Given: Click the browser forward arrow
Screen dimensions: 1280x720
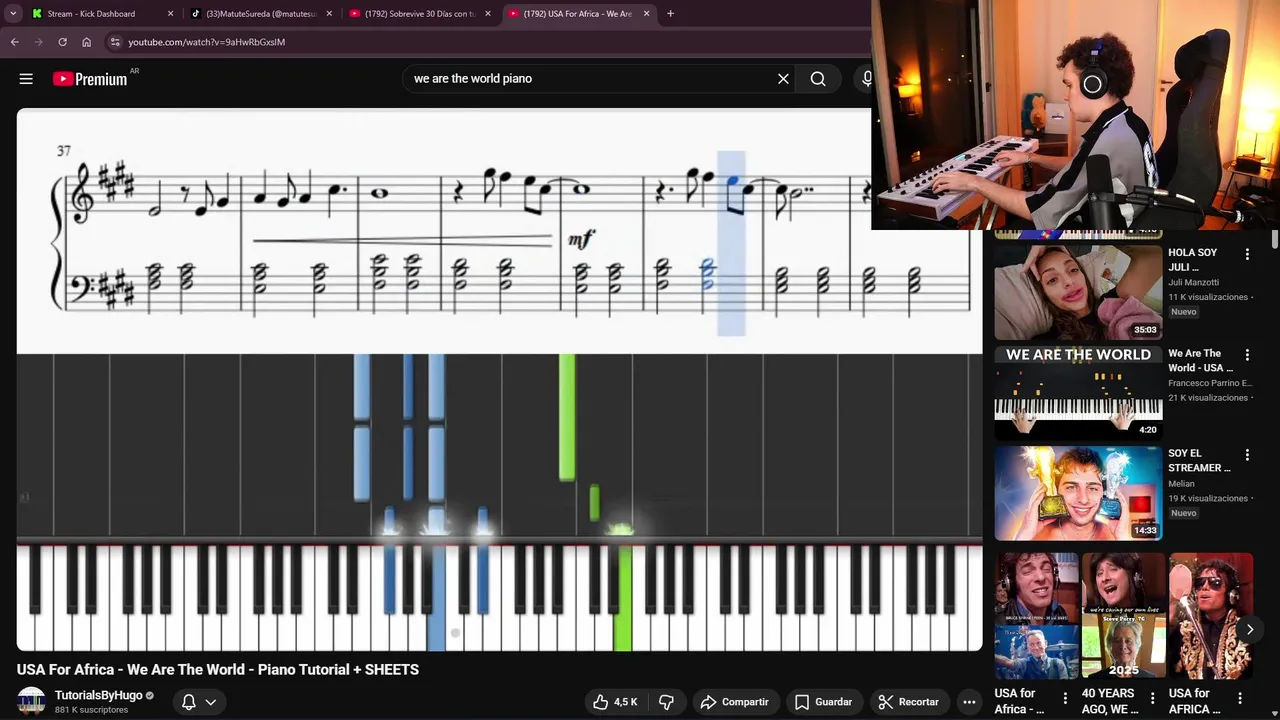Looking at the screenshot, I should coord(38,42).
